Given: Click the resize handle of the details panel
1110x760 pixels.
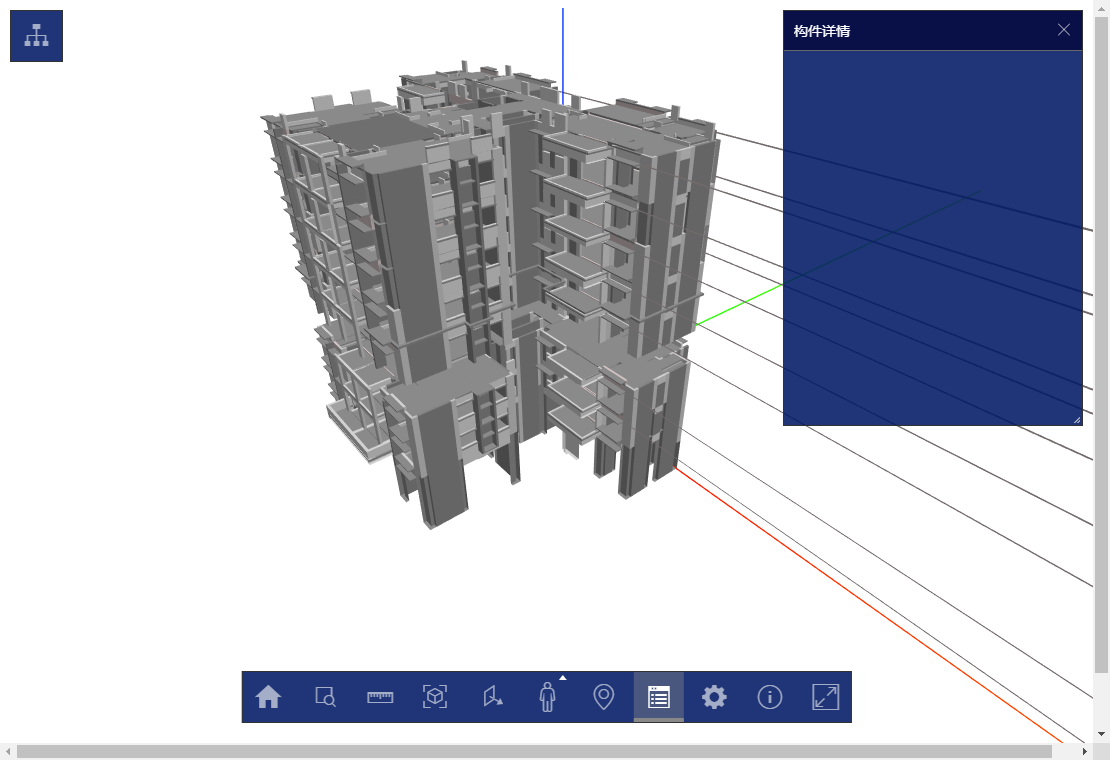Looking at the screenshot, I should pos(1077,420).
